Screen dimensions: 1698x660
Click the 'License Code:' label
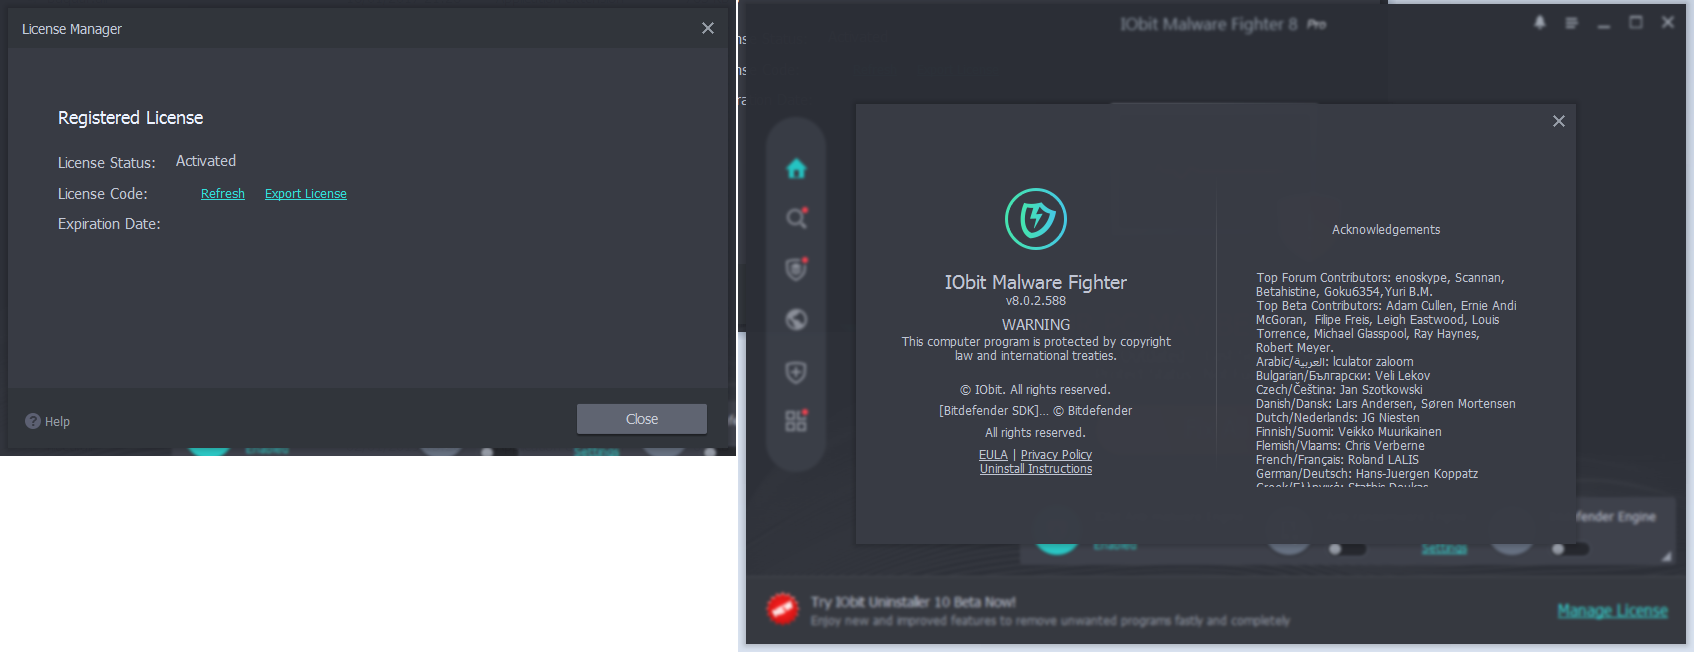[x=103, y=194]
